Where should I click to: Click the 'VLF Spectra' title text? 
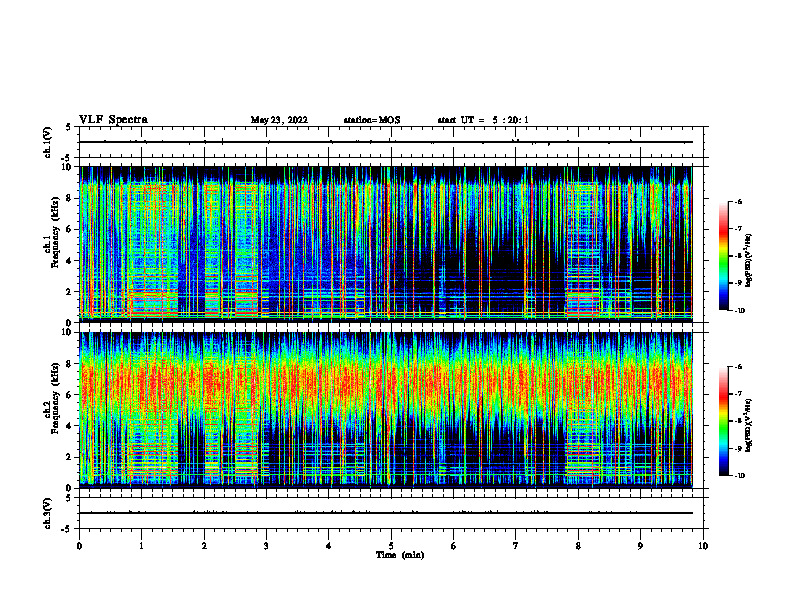pyautogui.click(x=113, y=120)
